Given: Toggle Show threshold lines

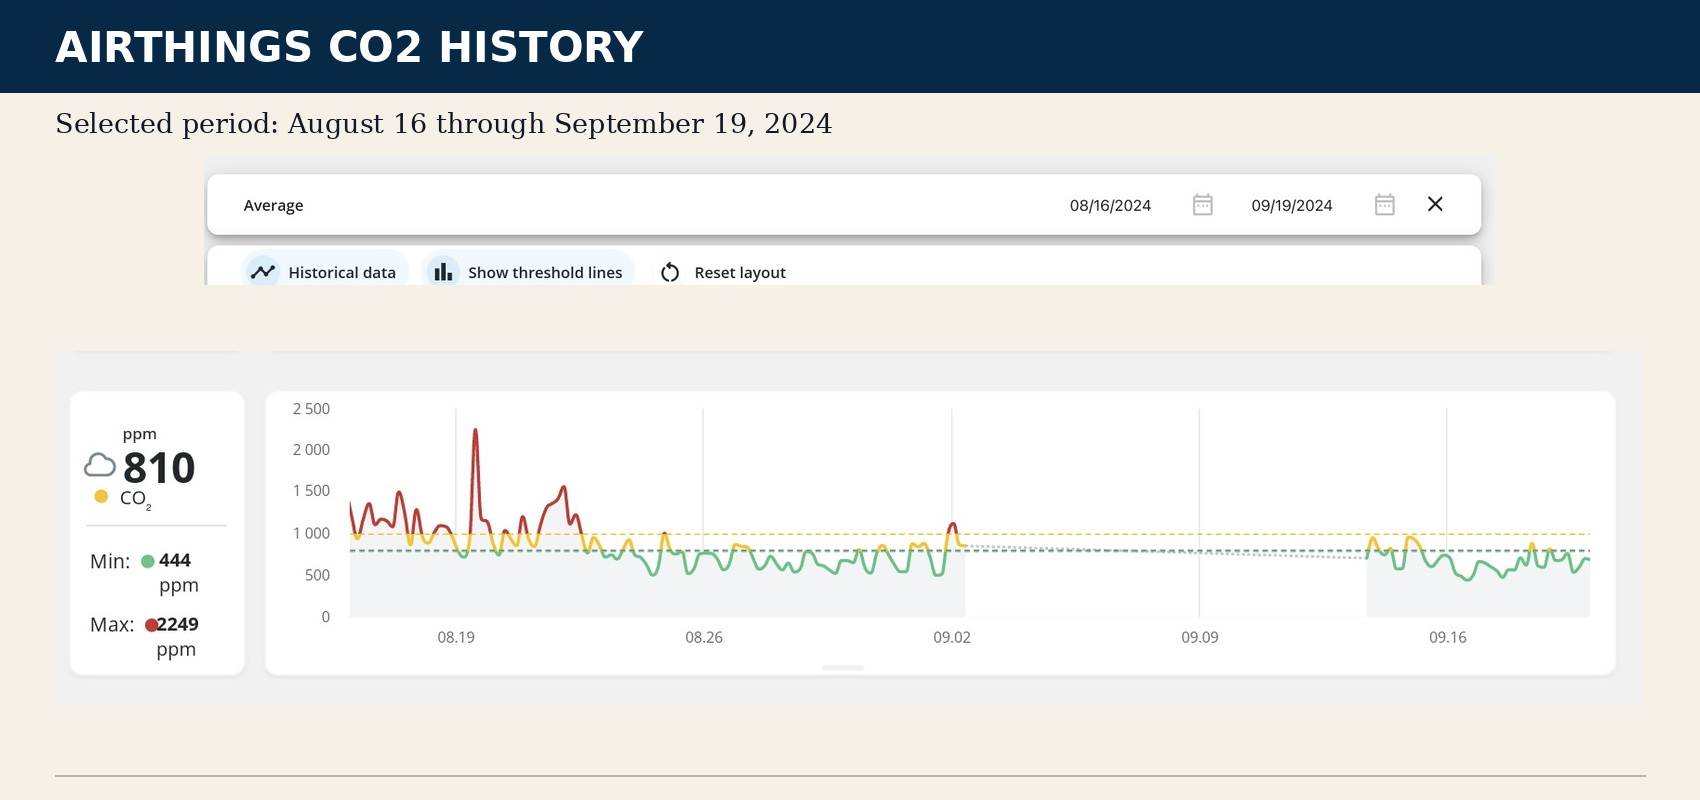Looking at the screenshot, I should pyautogui.click(x=528, y=272).
